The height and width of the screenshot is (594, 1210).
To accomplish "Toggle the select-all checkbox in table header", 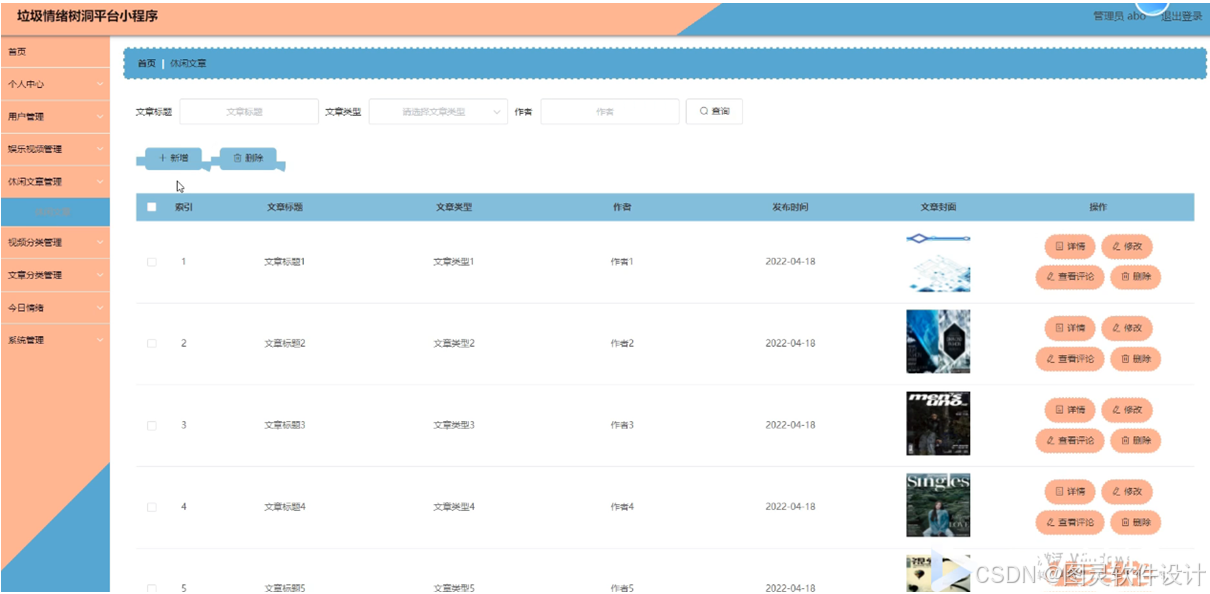I will (152, 207).
